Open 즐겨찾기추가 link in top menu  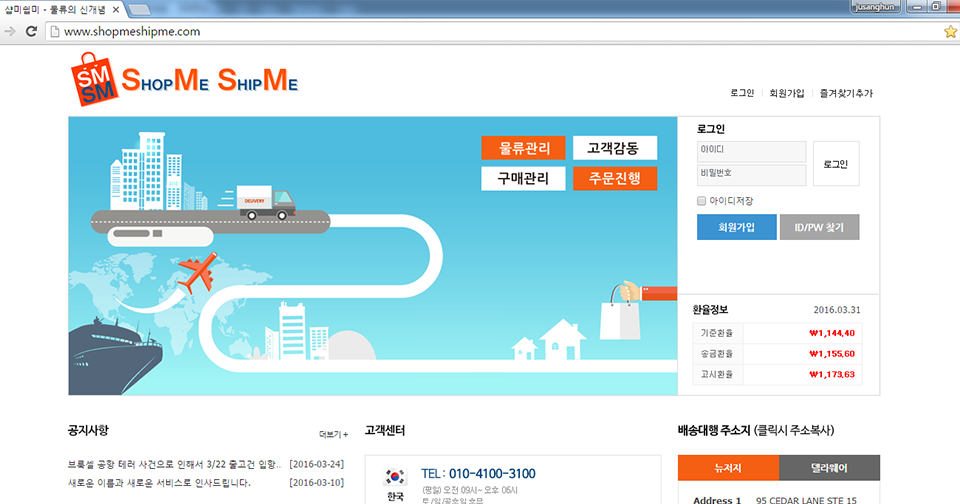coord(845,93)
